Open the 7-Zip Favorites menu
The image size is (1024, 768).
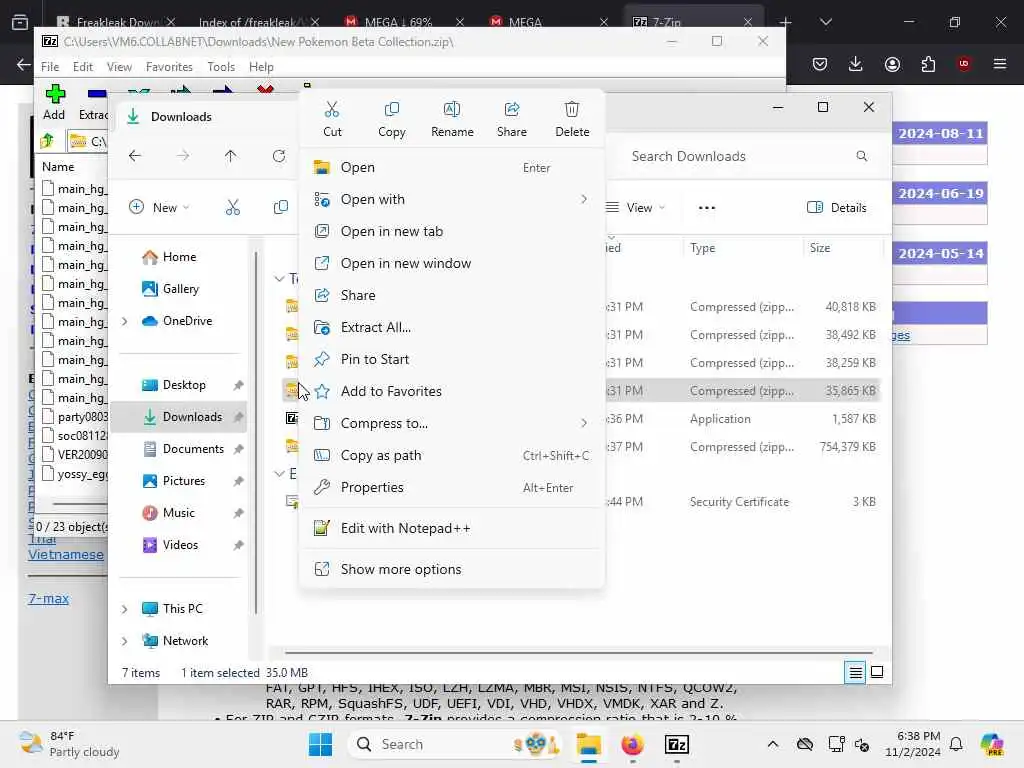click(169, 67)
